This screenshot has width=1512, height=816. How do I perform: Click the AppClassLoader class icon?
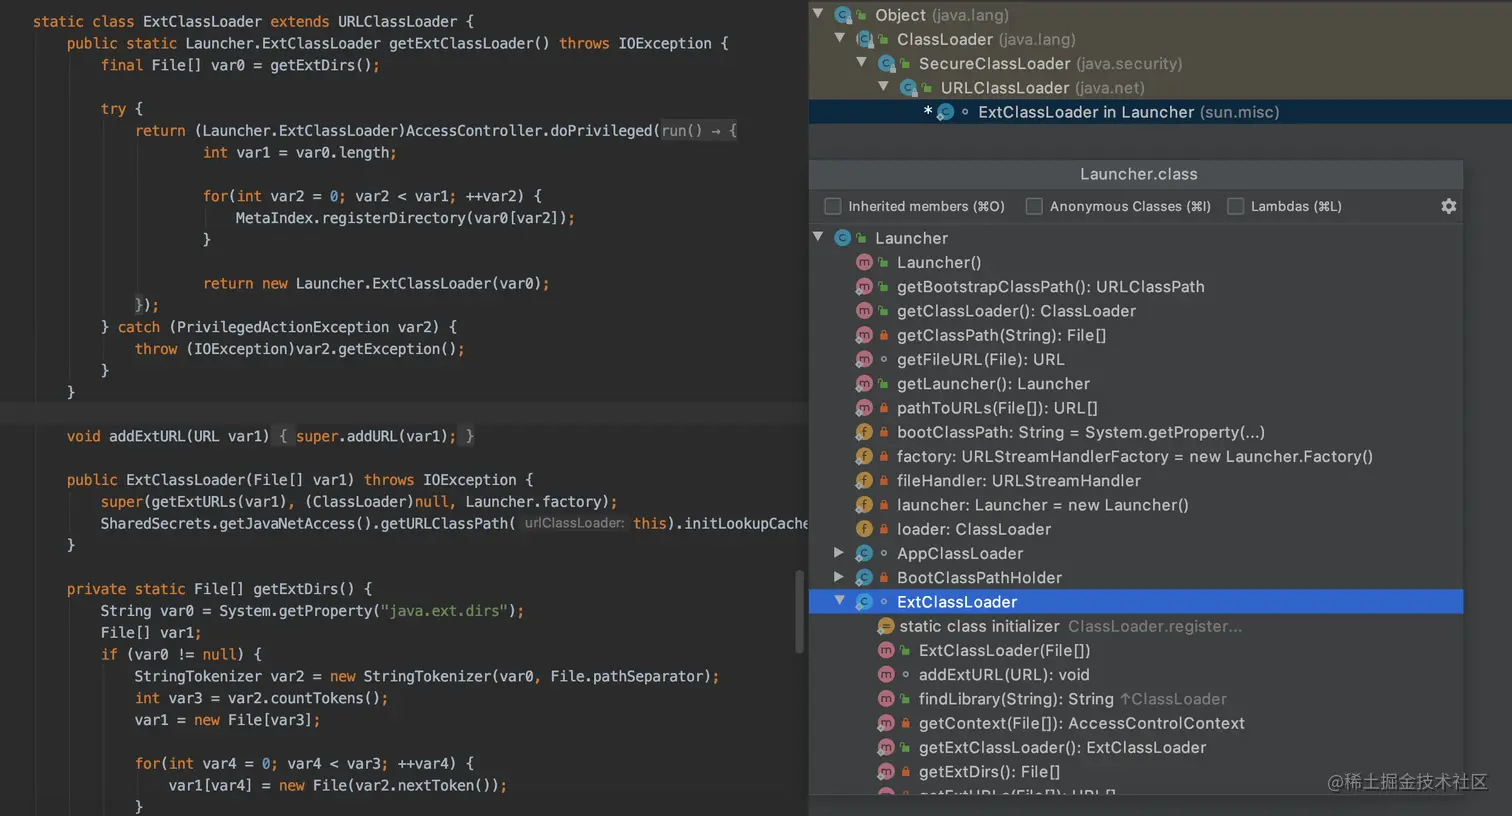[864, 553]
